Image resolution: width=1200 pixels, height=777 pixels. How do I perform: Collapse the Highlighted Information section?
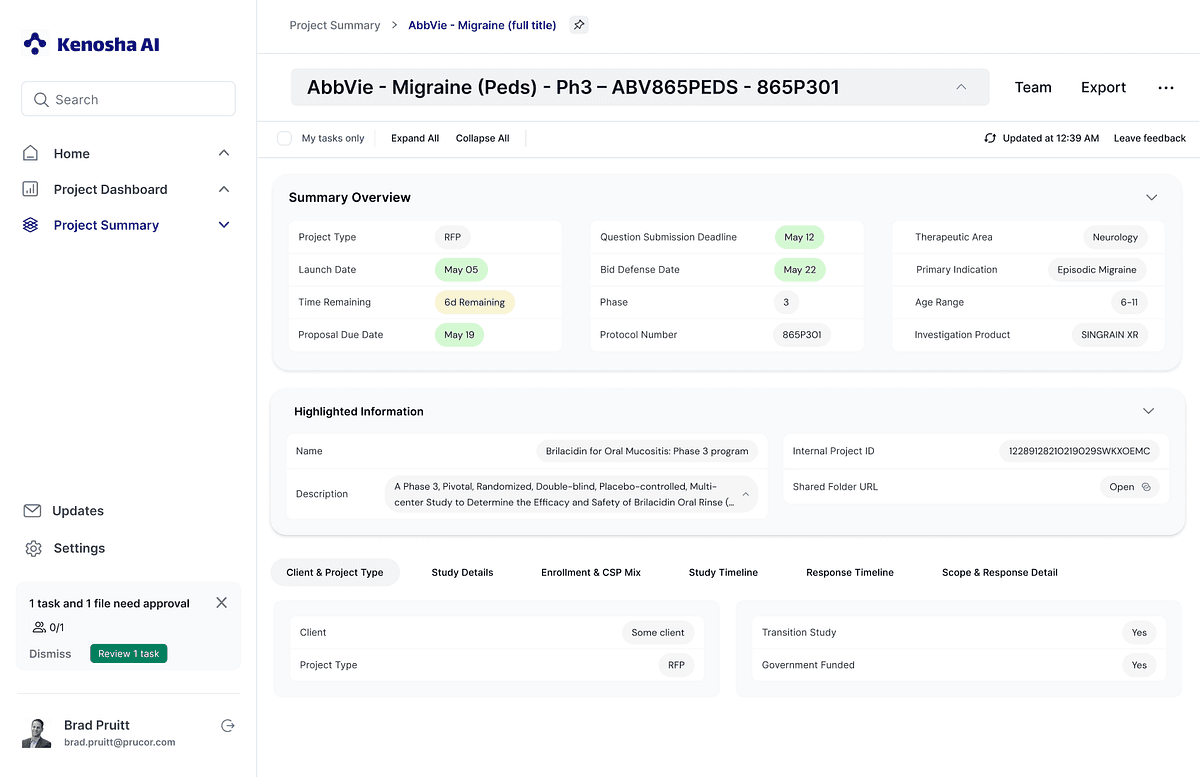tap(1149, 411)
